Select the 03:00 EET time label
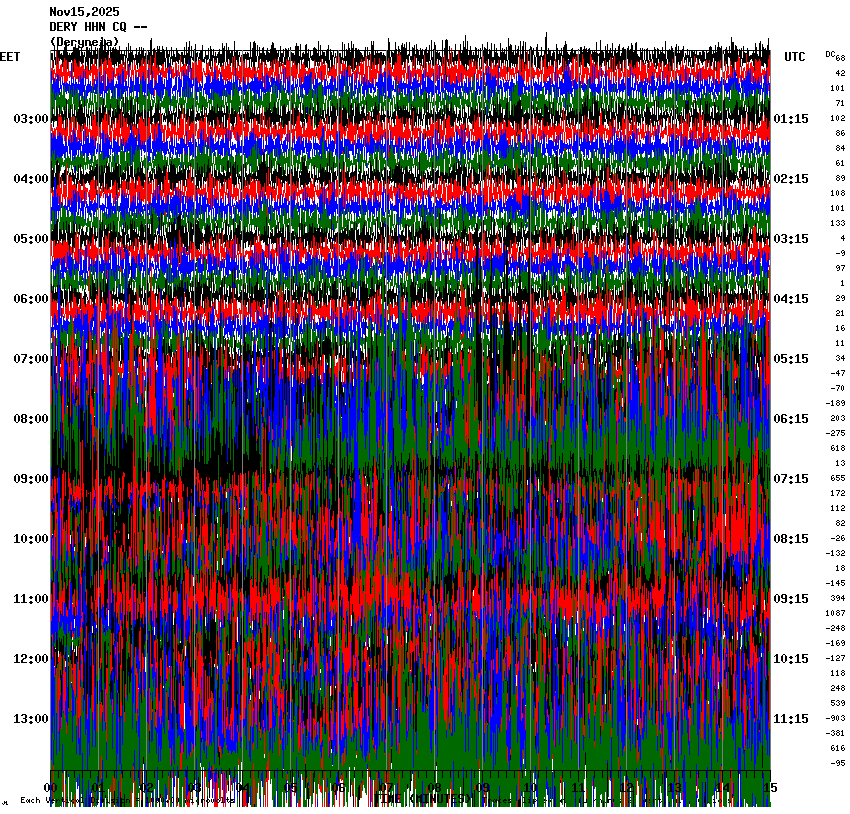The width and height of the screenshot is (850, 814). tap(30, 119)
